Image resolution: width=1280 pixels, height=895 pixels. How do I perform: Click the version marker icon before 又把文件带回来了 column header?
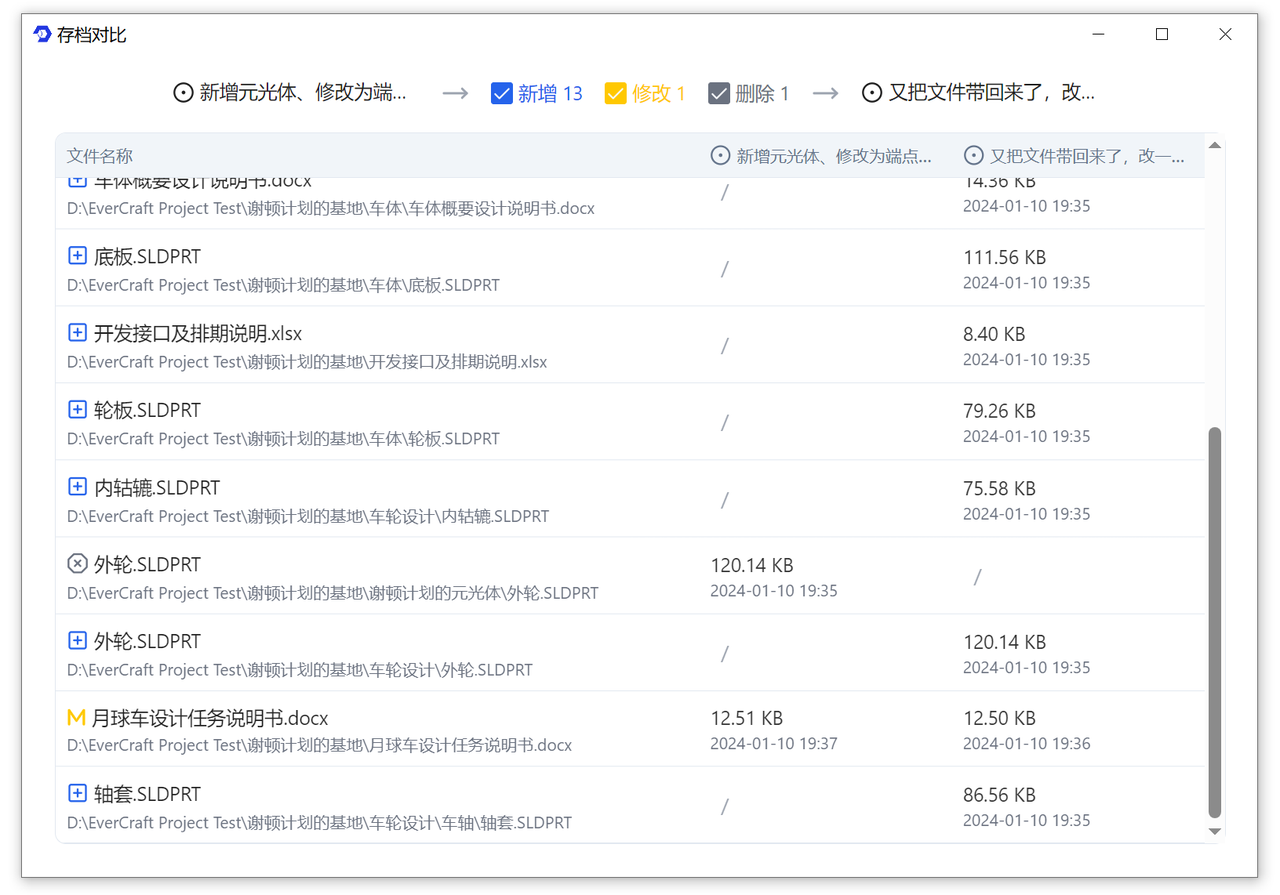tap(872, 92)
